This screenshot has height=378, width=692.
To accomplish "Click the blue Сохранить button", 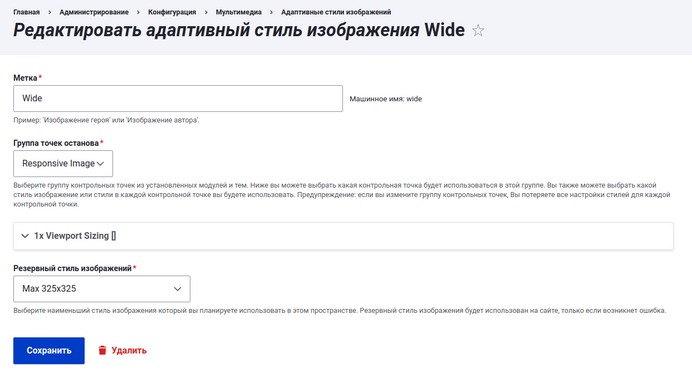I will (49, 351).
